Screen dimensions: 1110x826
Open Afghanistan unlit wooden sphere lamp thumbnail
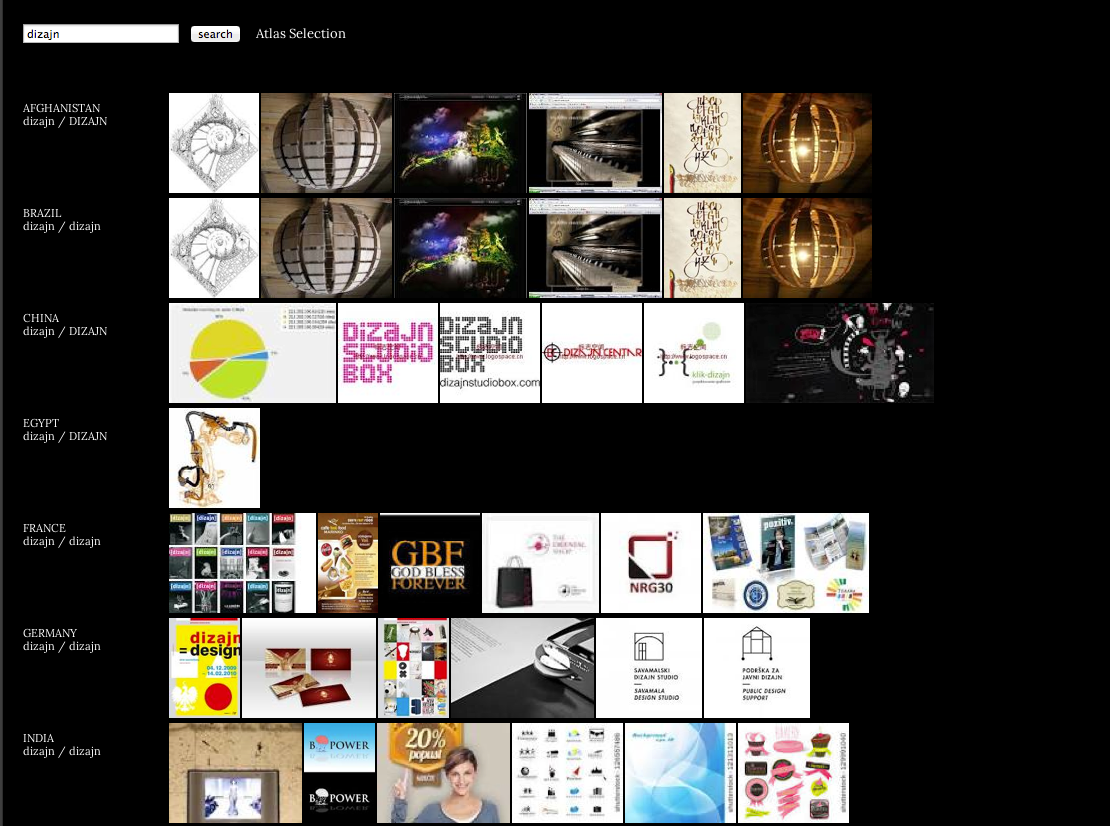click(326, 143)
